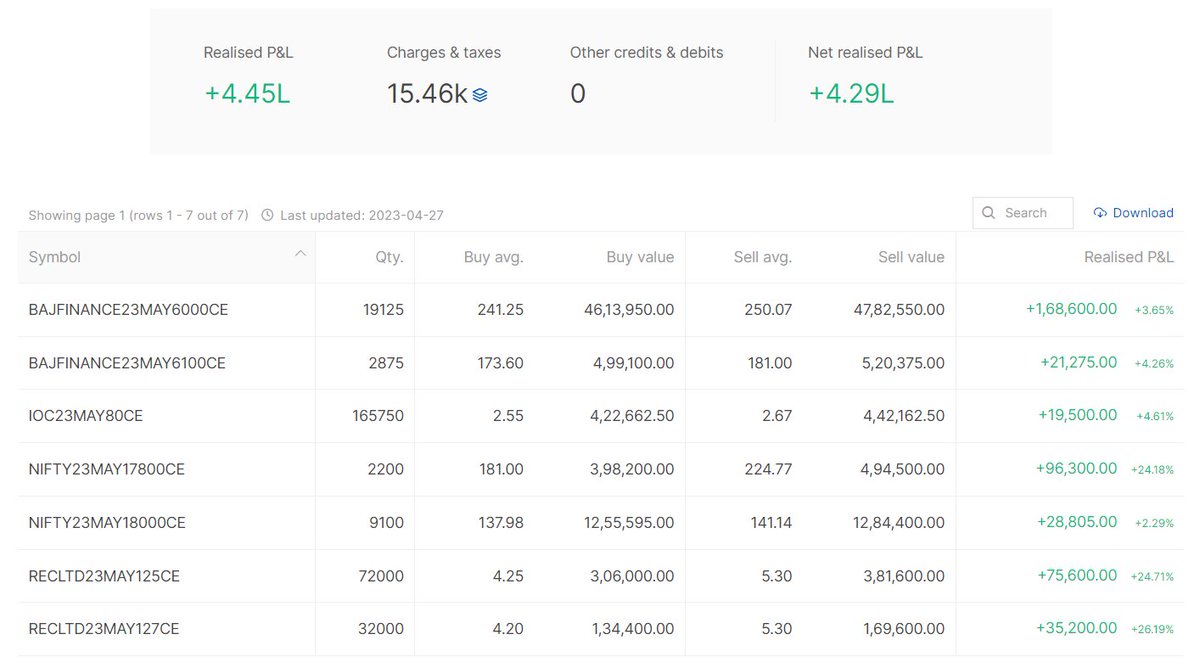Click the Download cloud icon
The width and height of the screenshot is (1200, 668).
coord(1100,213)
